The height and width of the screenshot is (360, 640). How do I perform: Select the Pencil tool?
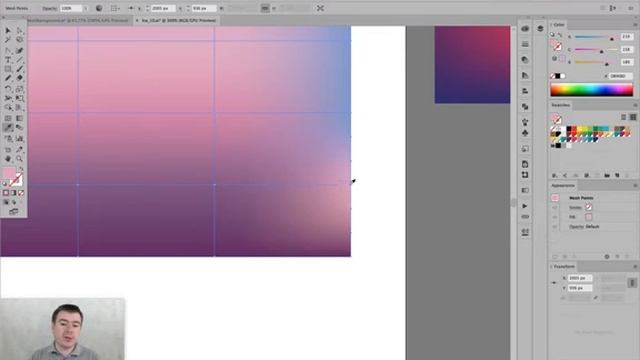(8, 78)
